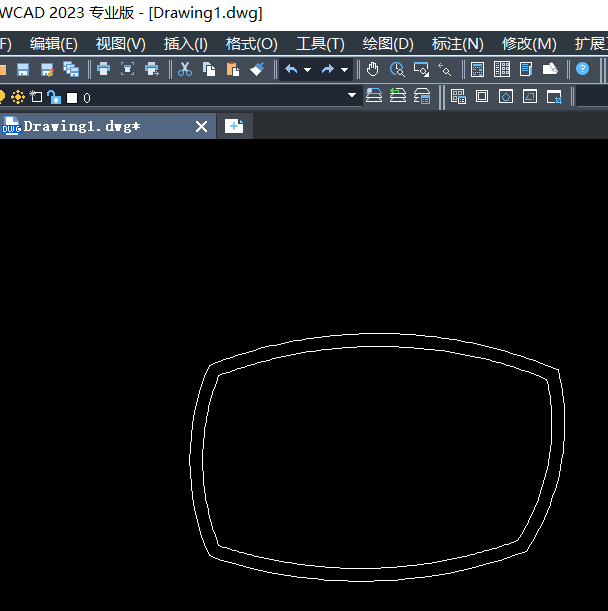Open the 绘图(D) menu

pos(388,44)
